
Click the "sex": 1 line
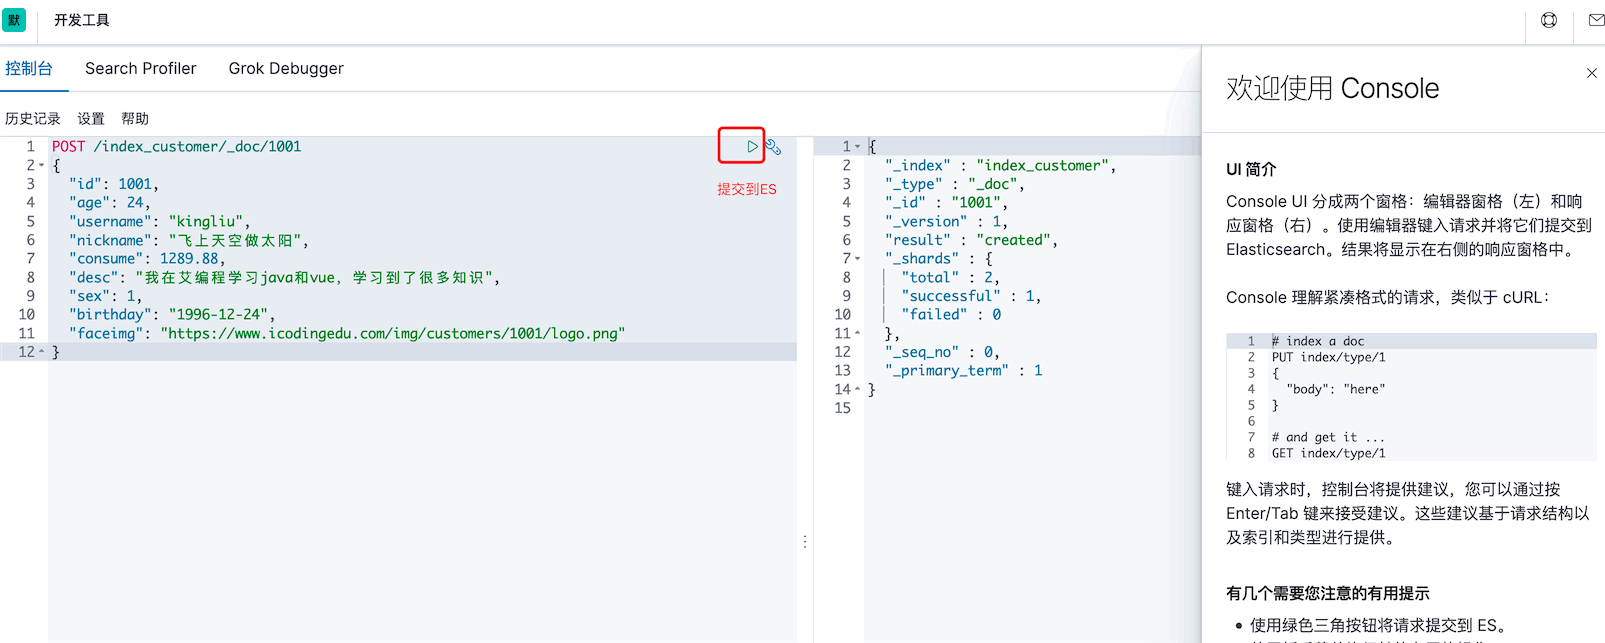106,296
